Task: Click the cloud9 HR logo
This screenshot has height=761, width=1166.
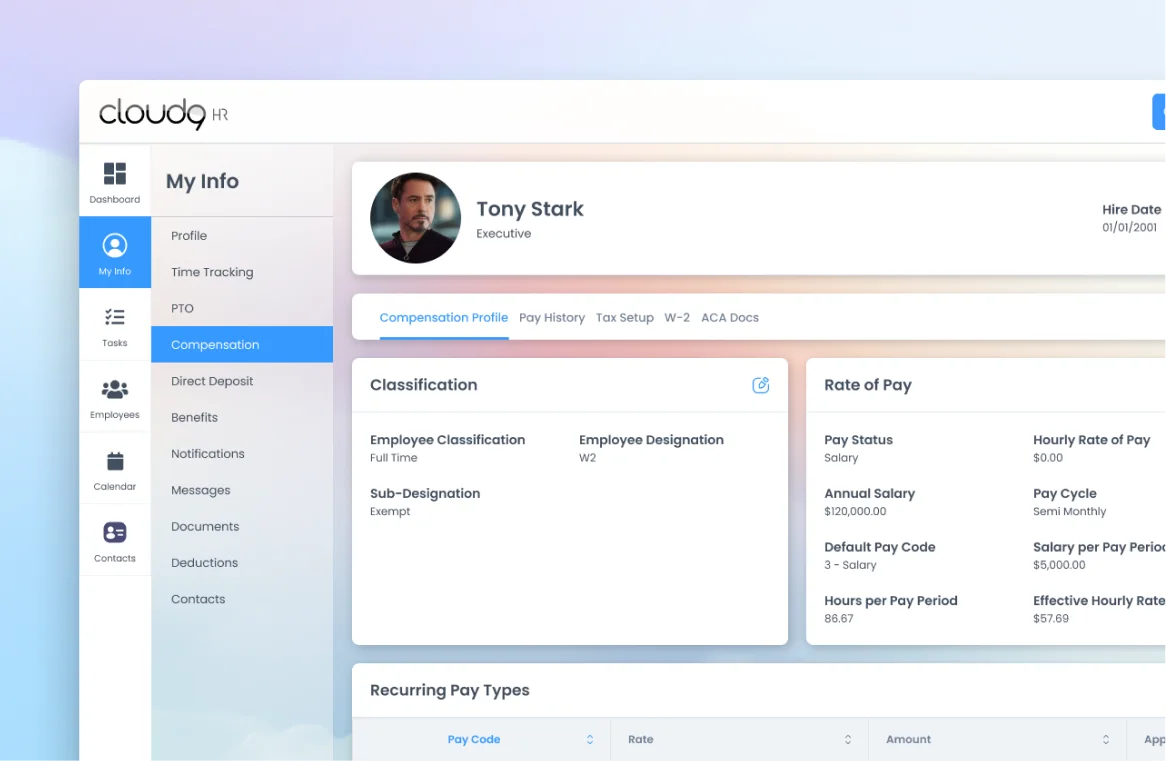Action: [x=164, y=114]
